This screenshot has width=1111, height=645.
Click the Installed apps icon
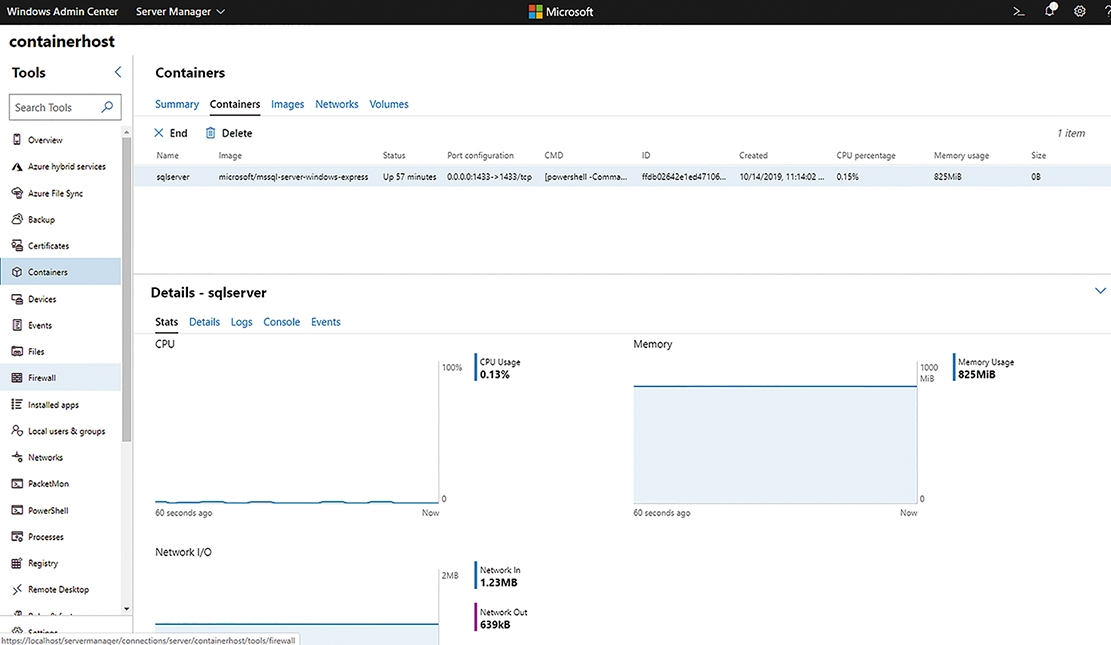click(17, 404)
